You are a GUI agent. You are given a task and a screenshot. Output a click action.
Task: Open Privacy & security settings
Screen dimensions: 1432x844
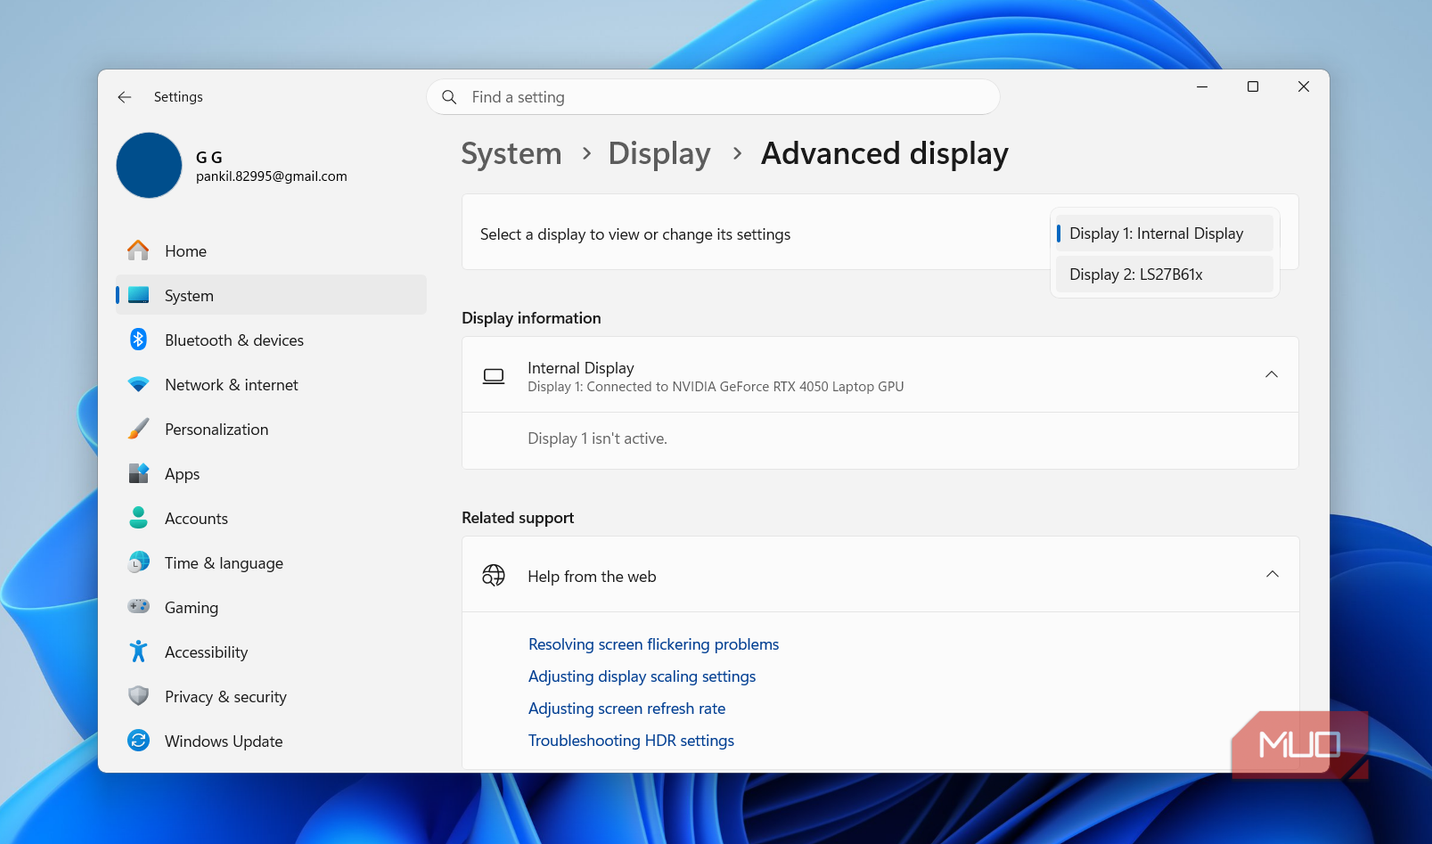(x=271, y=696)
